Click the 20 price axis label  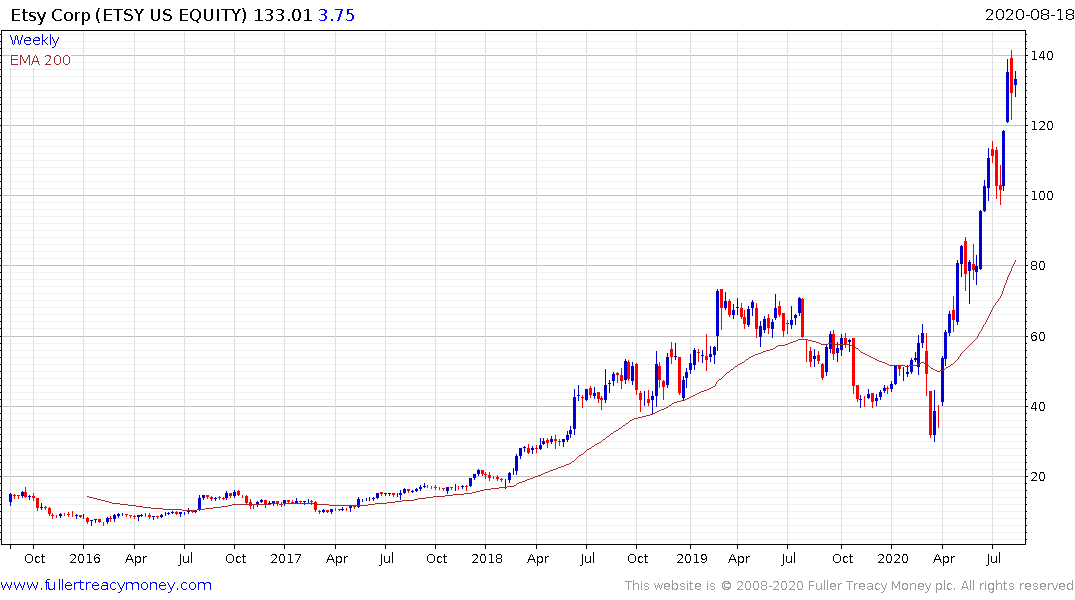tap(1038, 476)
